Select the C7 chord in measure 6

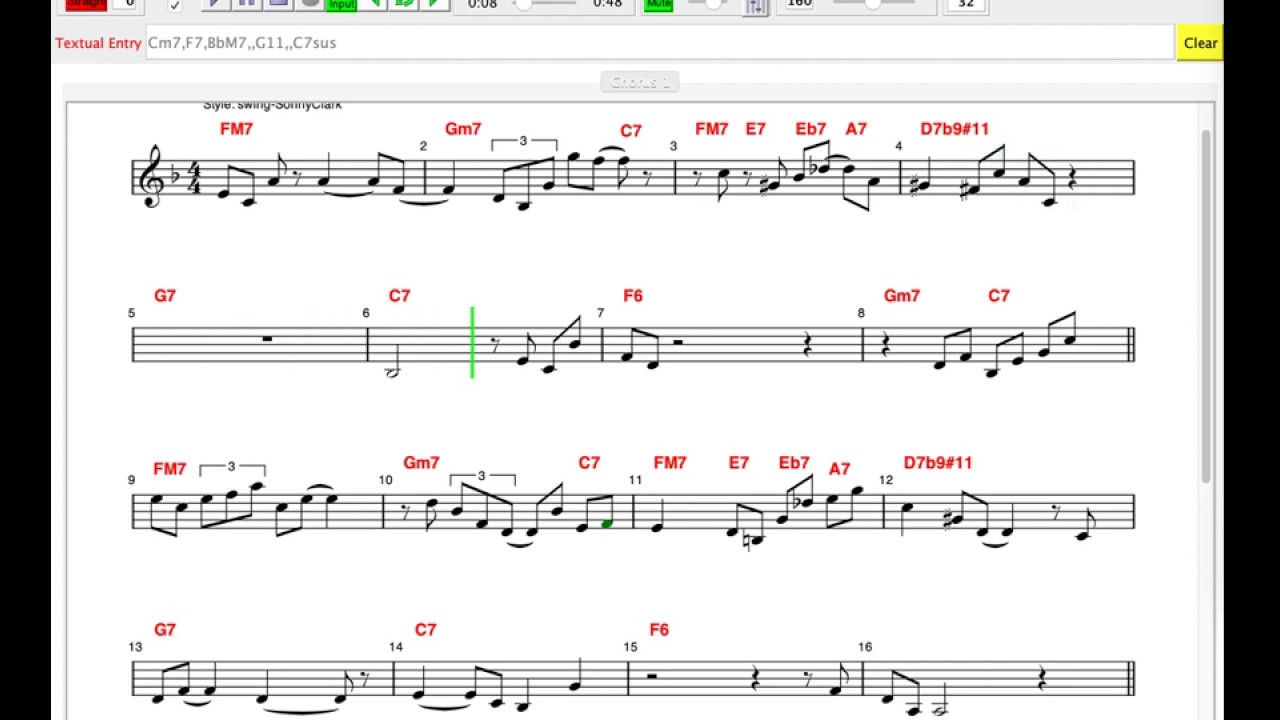pyautogui.click(x=399, y=296)
